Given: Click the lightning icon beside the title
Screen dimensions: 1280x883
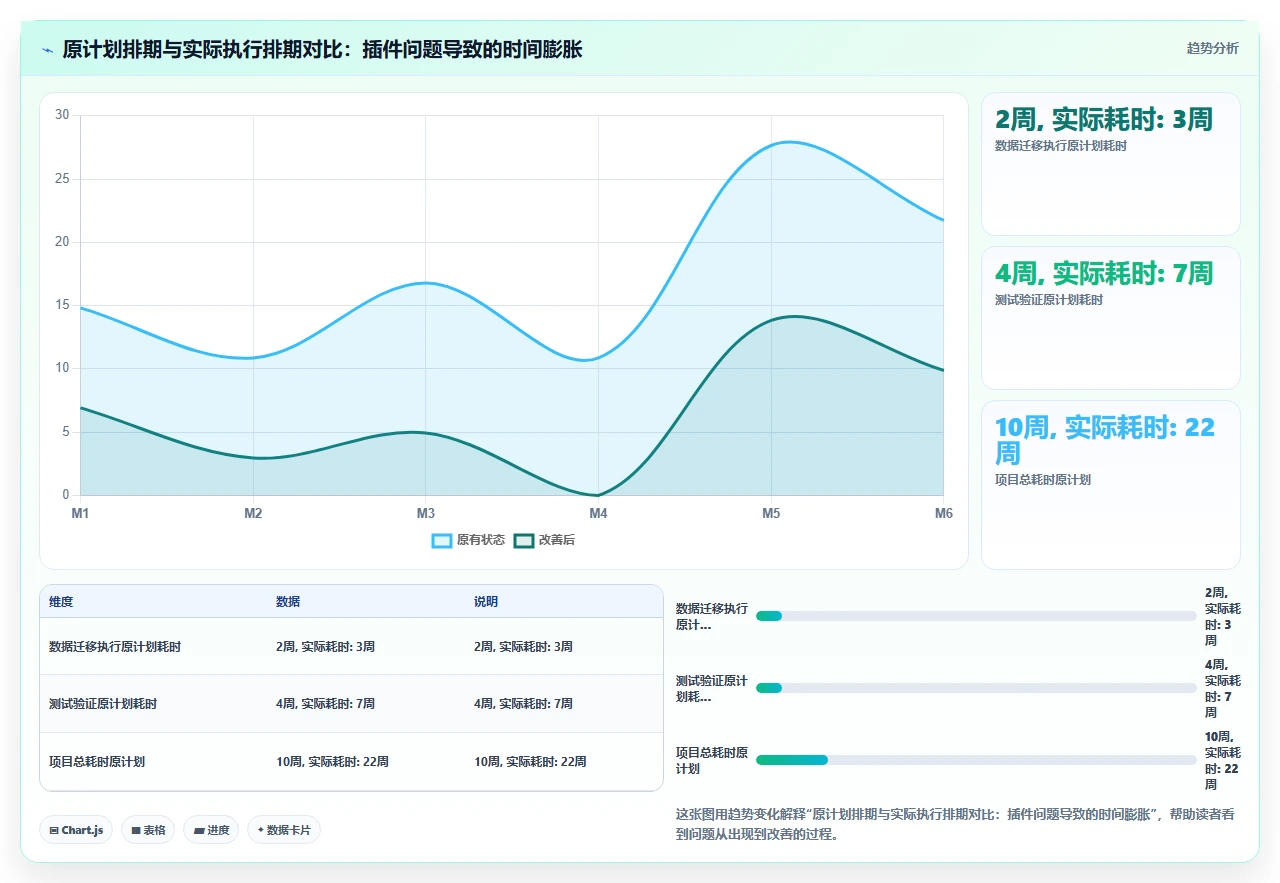Looking at the screenshot, I should tap(48, 50).
